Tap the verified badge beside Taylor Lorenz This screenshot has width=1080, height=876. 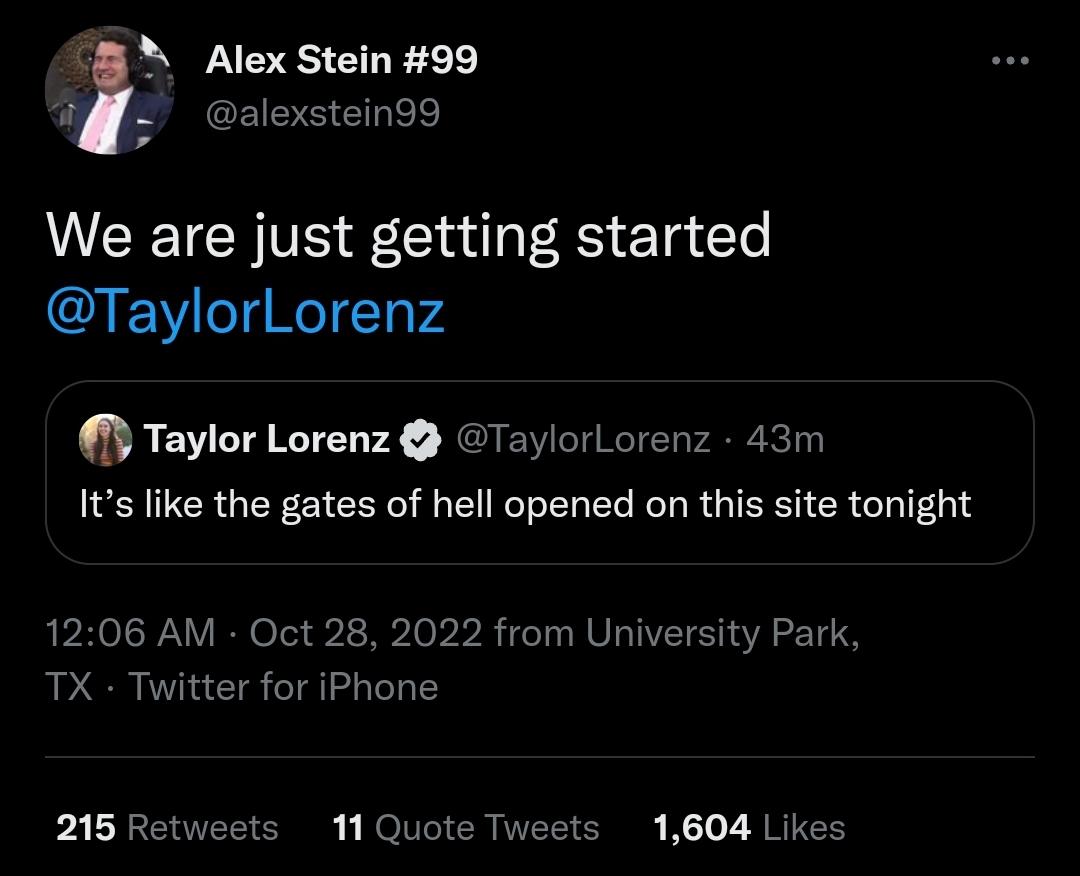pos(421,439)
